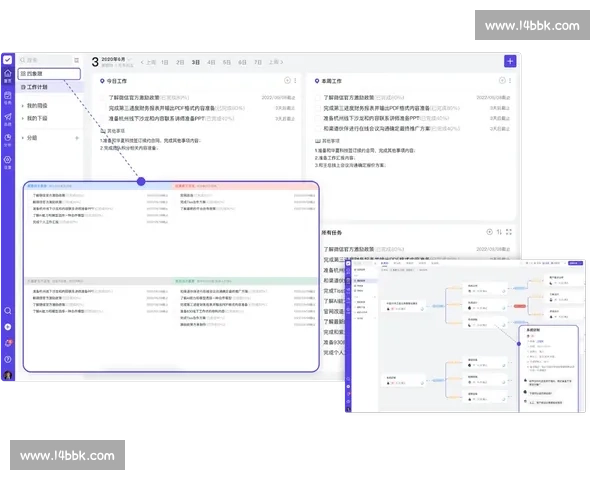This screenshot has width=600, height=480.
Task: Check the 准备杭州线下沙龙 task in 今日工作
Action: (x=103, y=118)
